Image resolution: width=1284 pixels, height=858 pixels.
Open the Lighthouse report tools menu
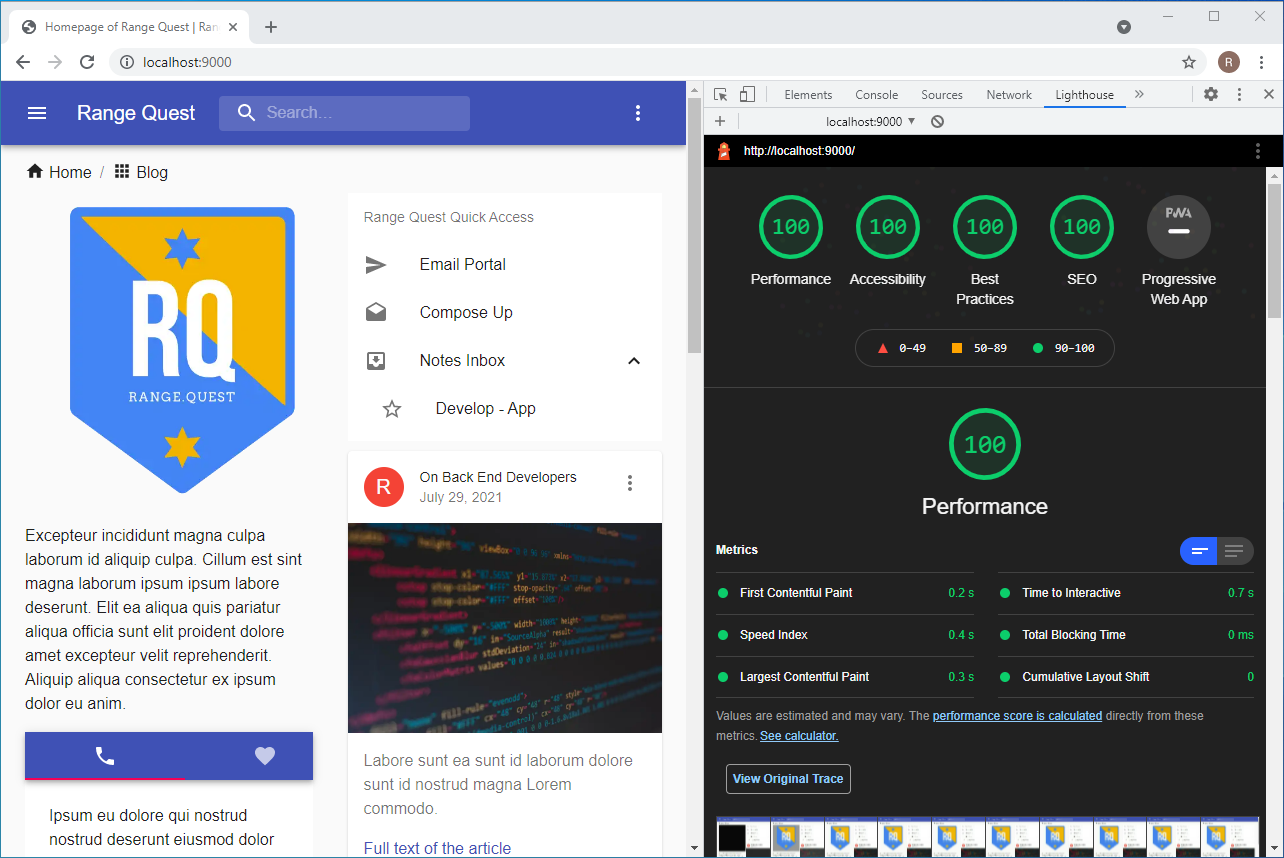1258,151
